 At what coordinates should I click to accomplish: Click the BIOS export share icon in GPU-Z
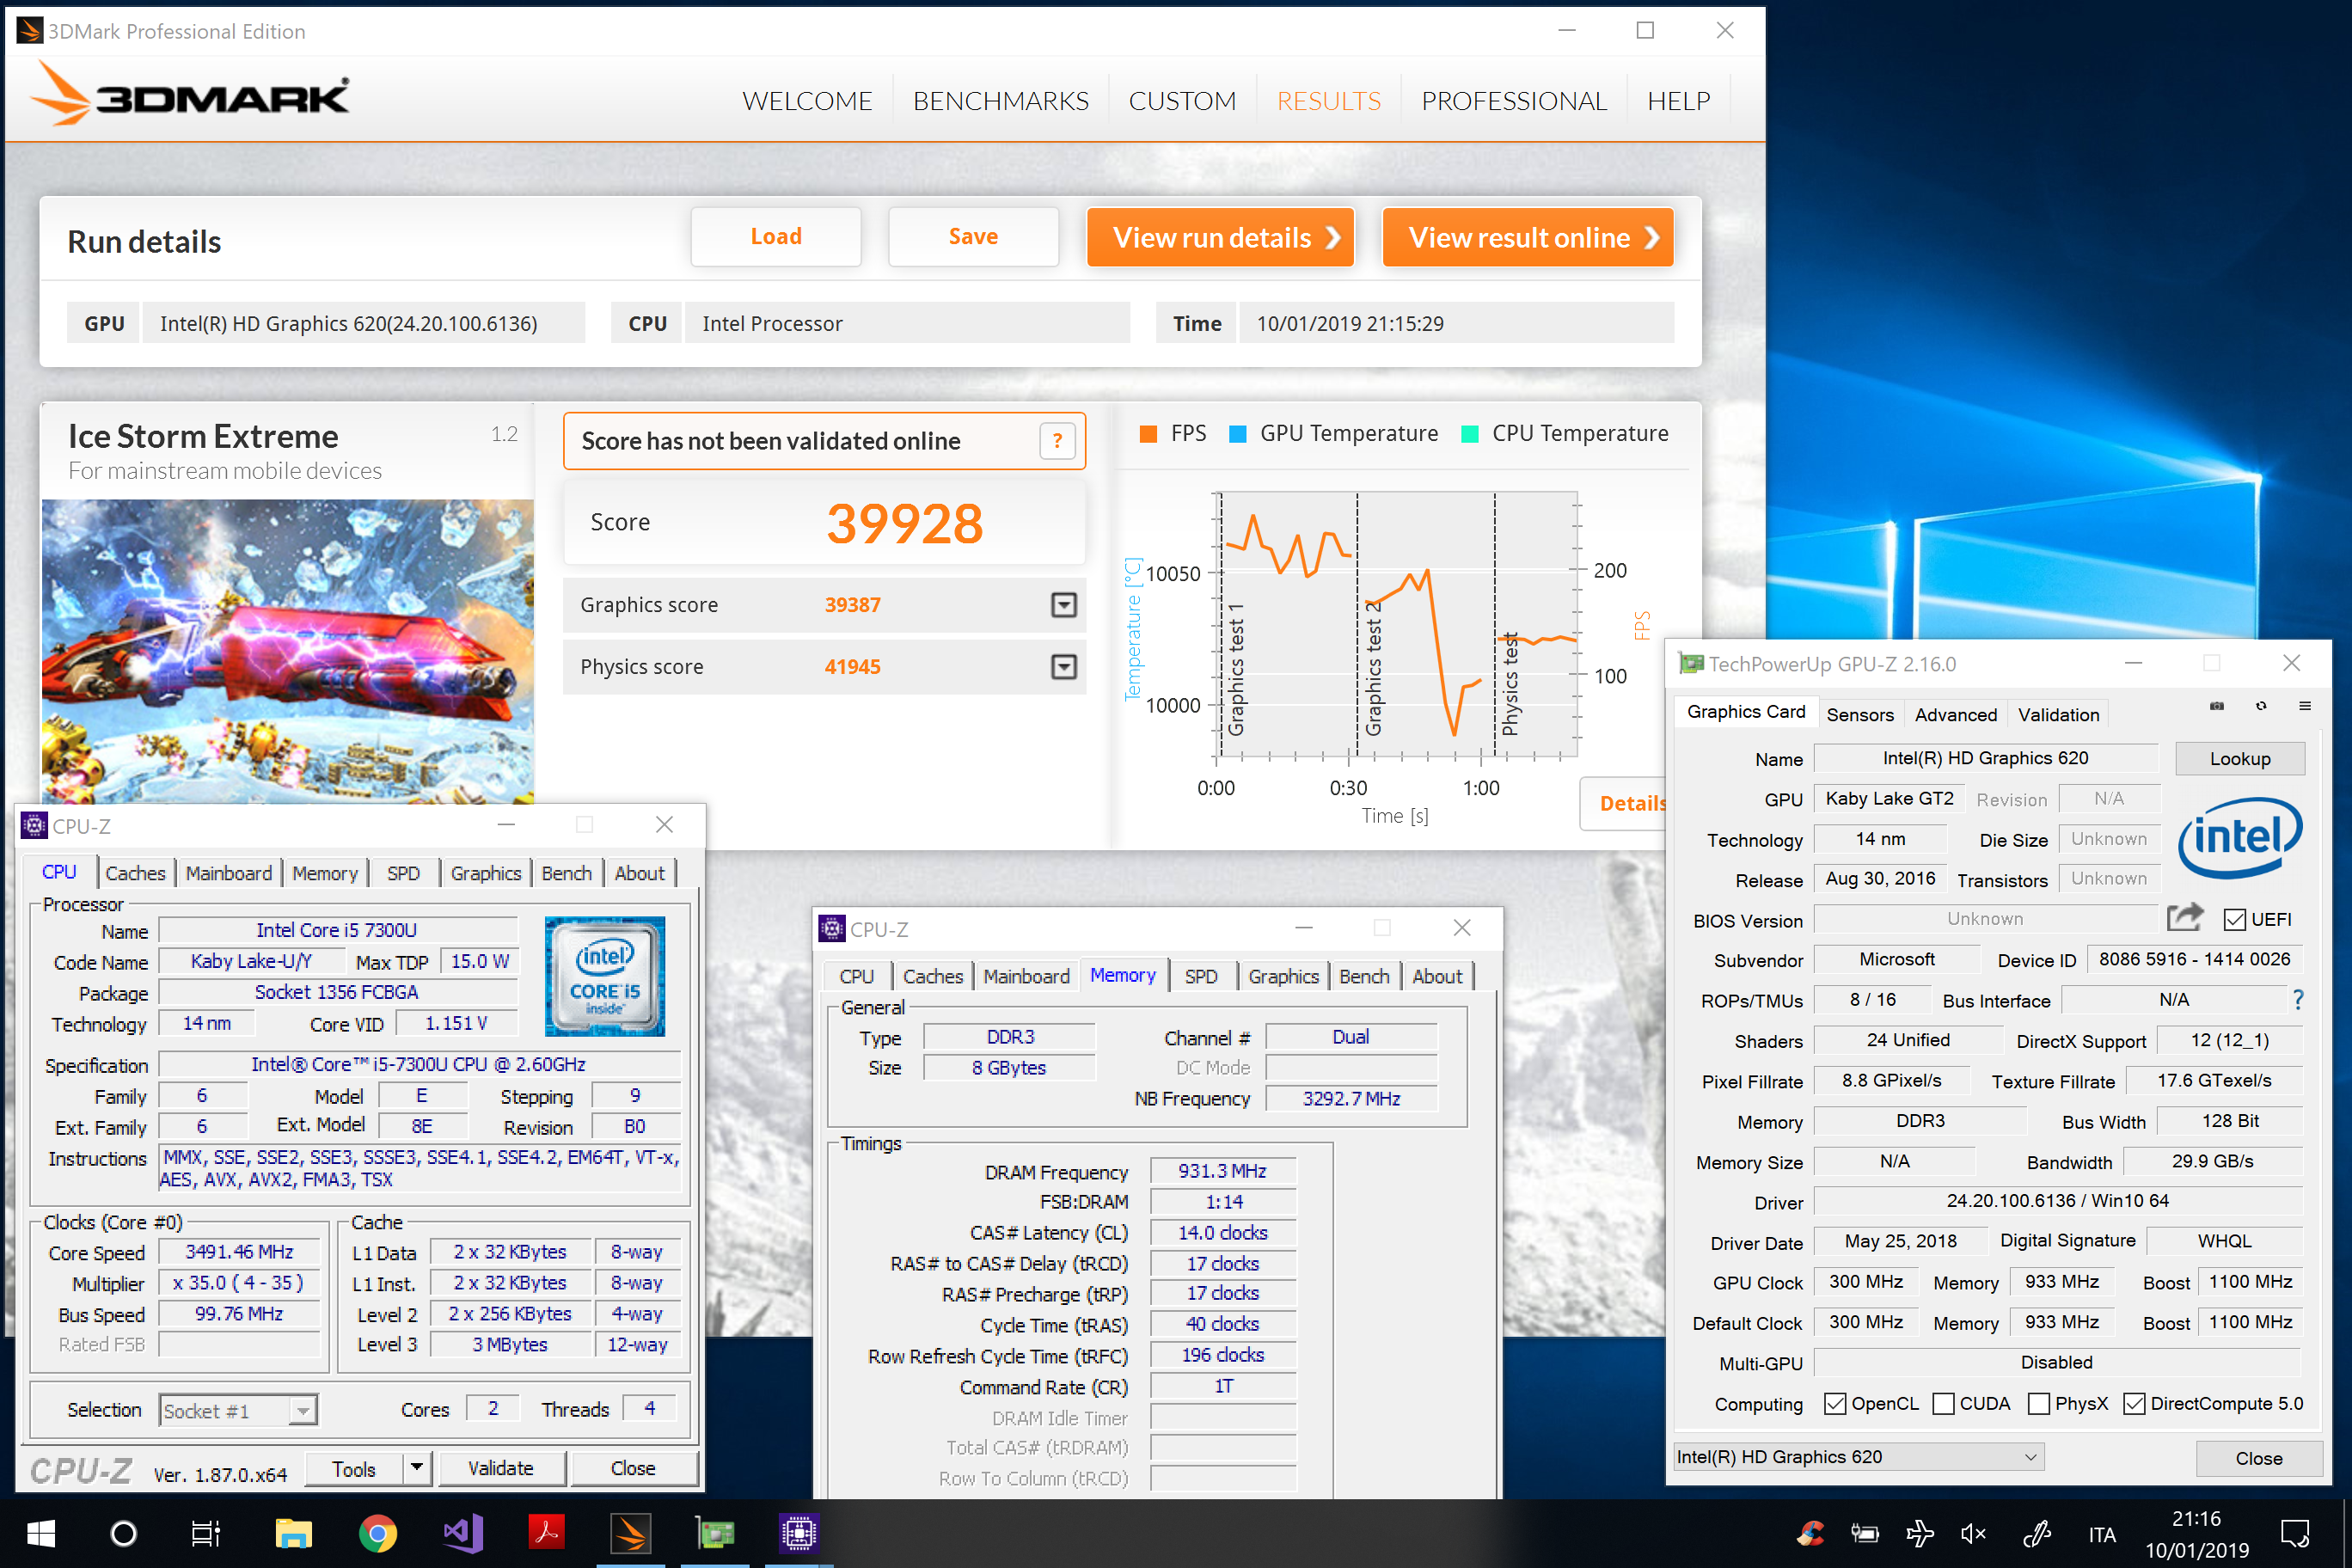pos(2185,917)
